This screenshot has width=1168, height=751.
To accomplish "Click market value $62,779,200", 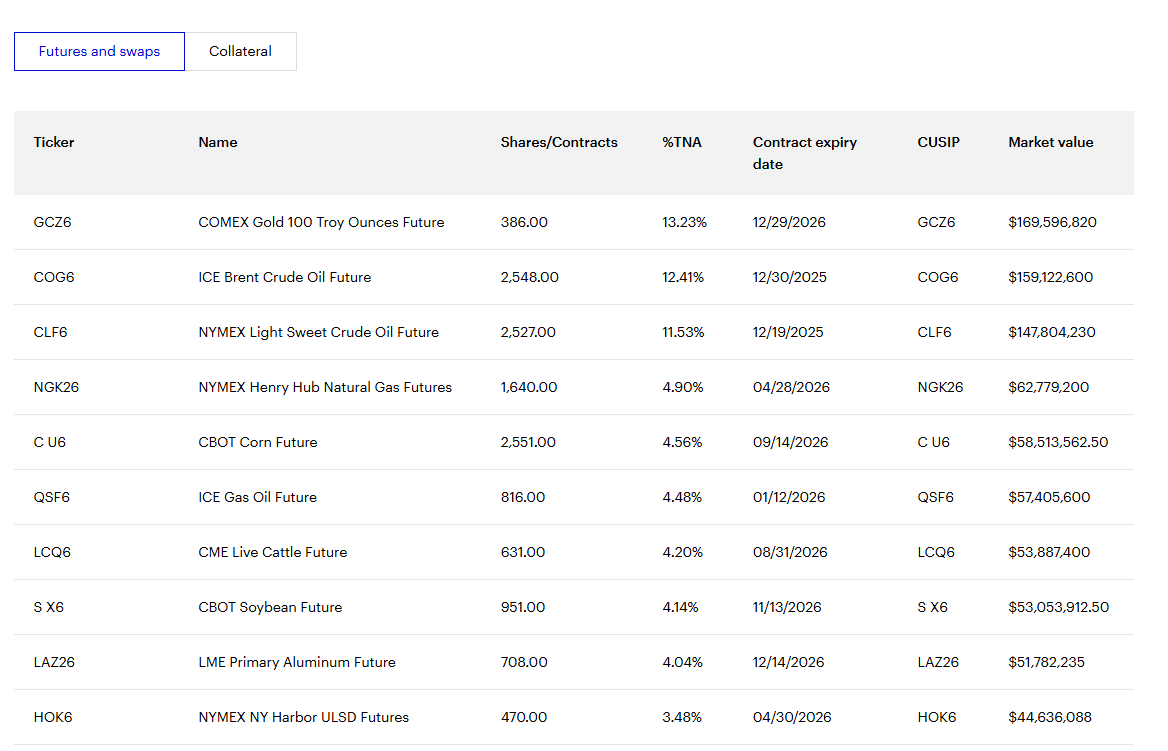I will coord(1048,387).
